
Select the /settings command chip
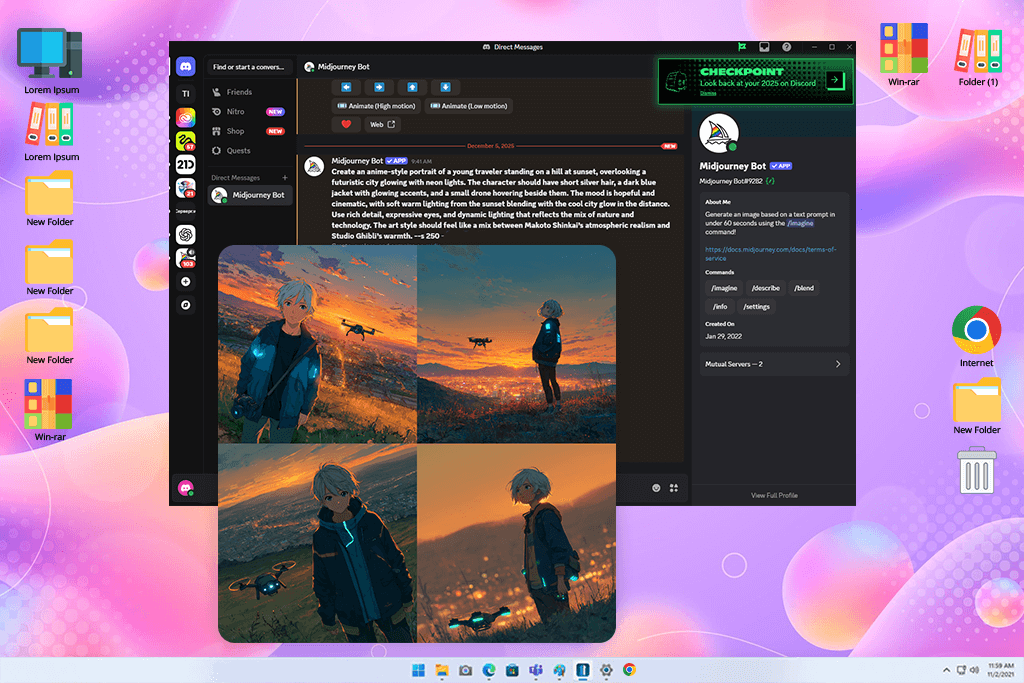coord(756,306)
